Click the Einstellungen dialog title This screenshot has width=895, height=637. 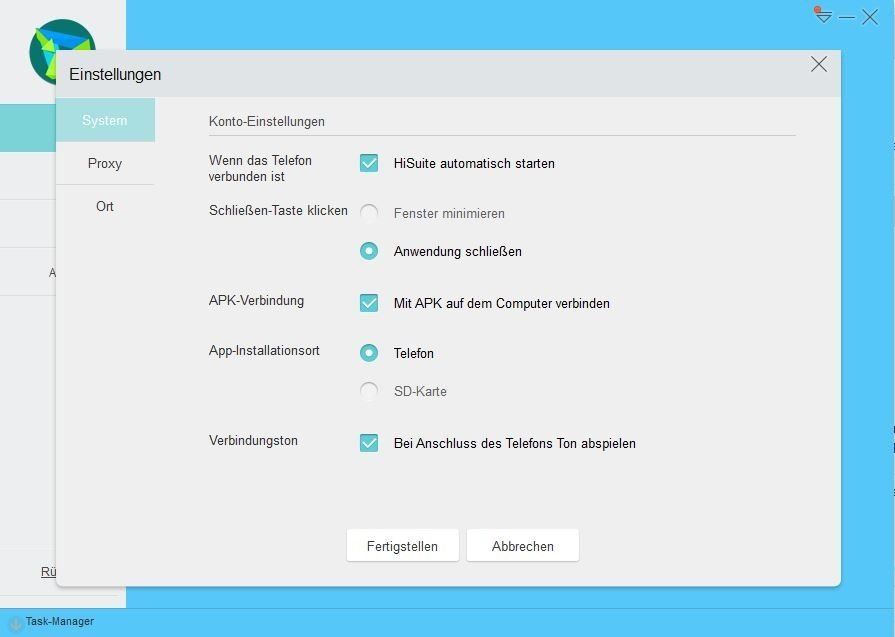coord(115,75)
